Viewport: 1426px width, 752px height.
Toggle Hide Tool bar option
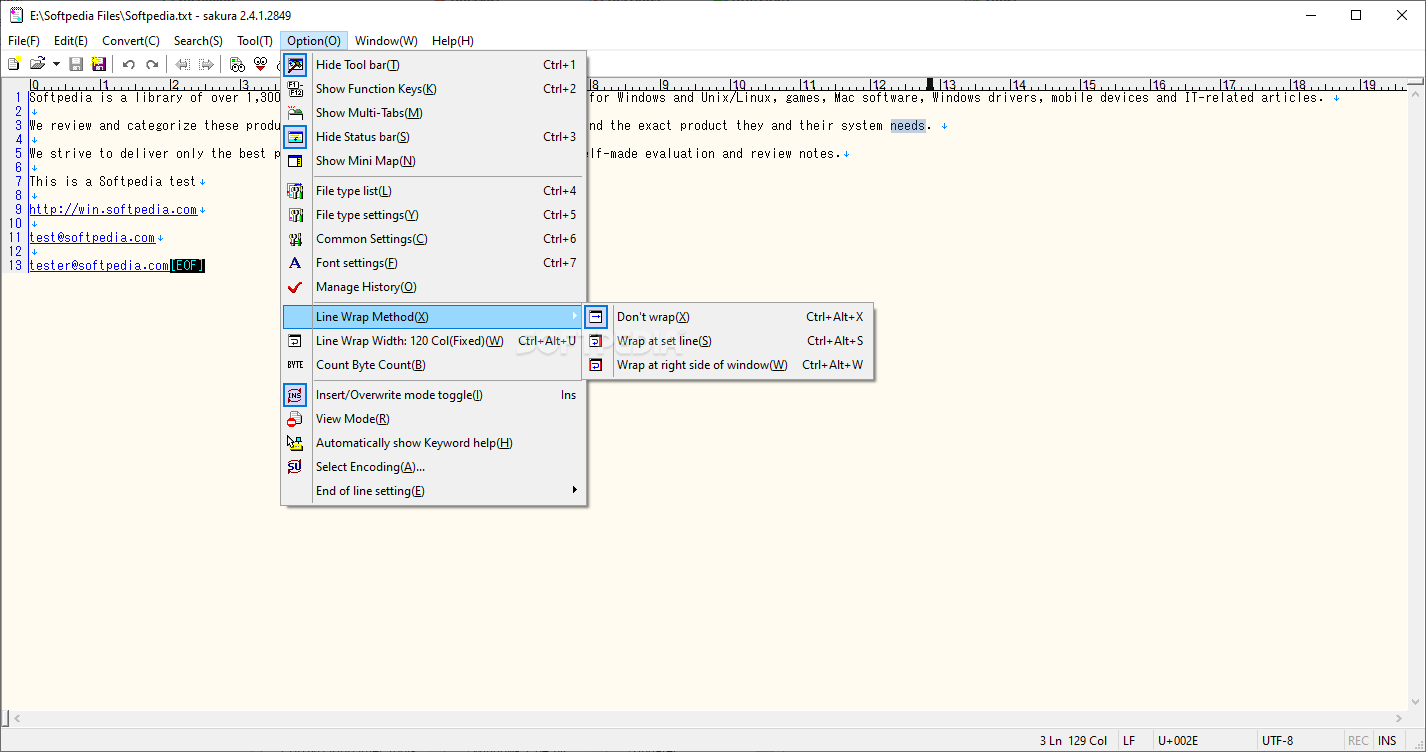pos(433,65)
